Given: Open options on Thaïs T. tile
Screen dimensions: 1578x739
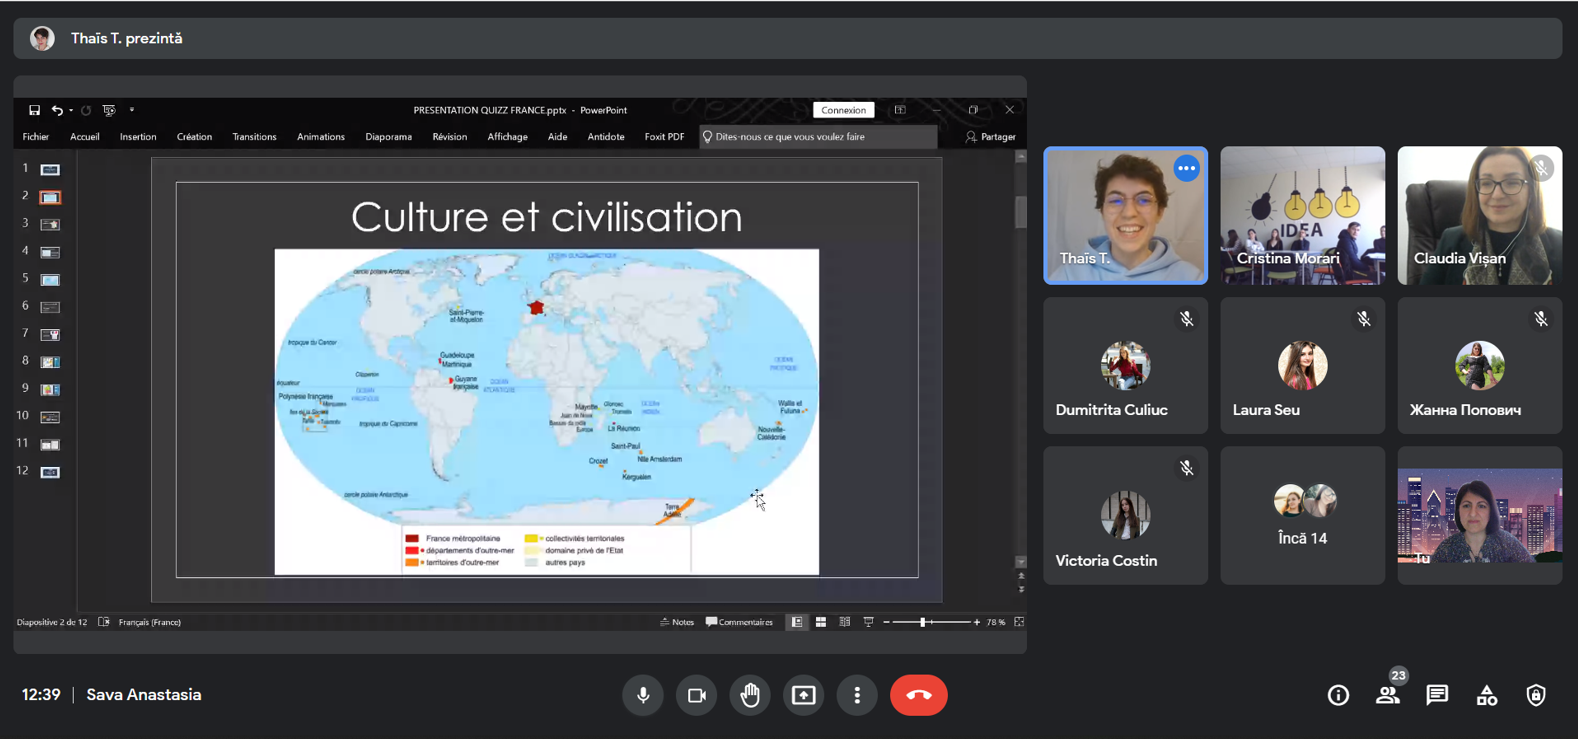Looking at the screenshot, I should pyautogui.click(x=1186, y=169).
